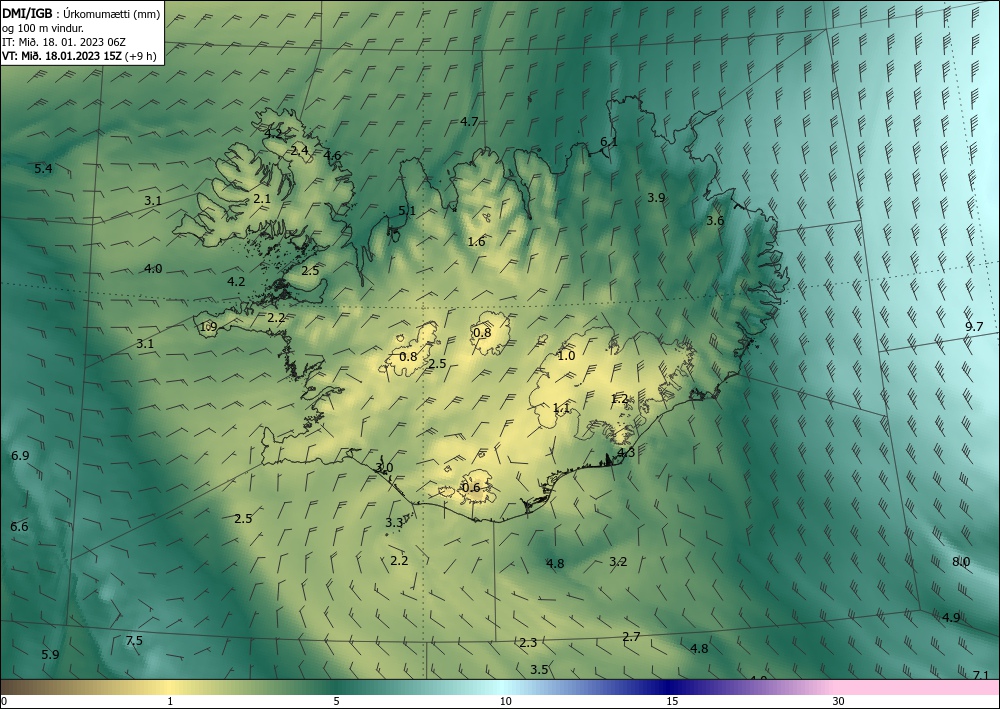
Task: Click the 4.6 value on the map
Action: (x=332, y=156)
